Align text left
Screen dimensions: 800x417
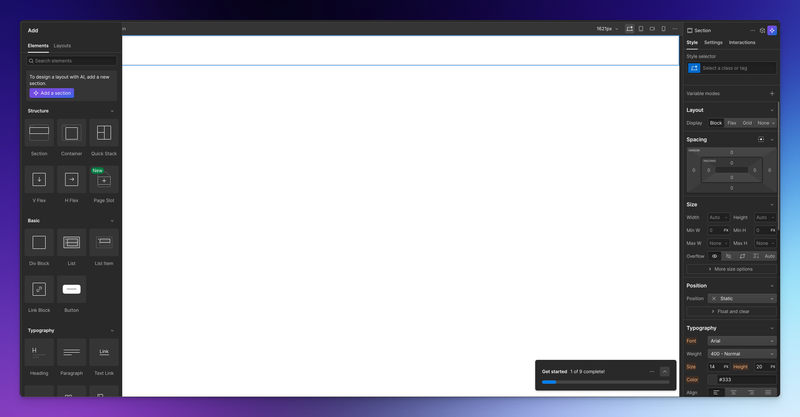716,393
